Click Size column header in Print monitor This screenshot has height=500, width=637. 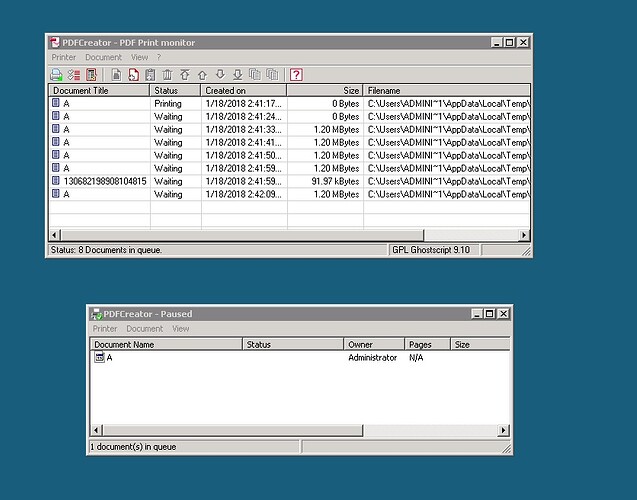[325, 91]
